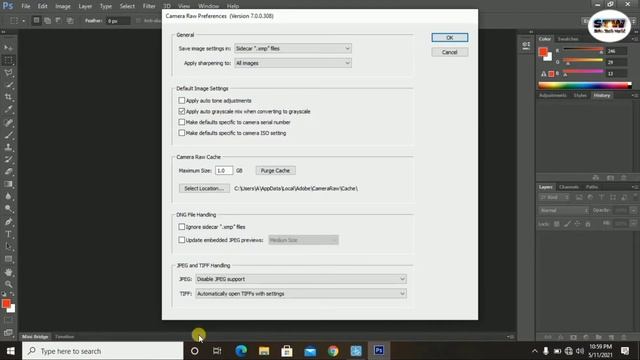The width and height of the screenshot is (640, 360).
Task: Enable Ignore sidecar .xmp files
Action: pos(182,227)
